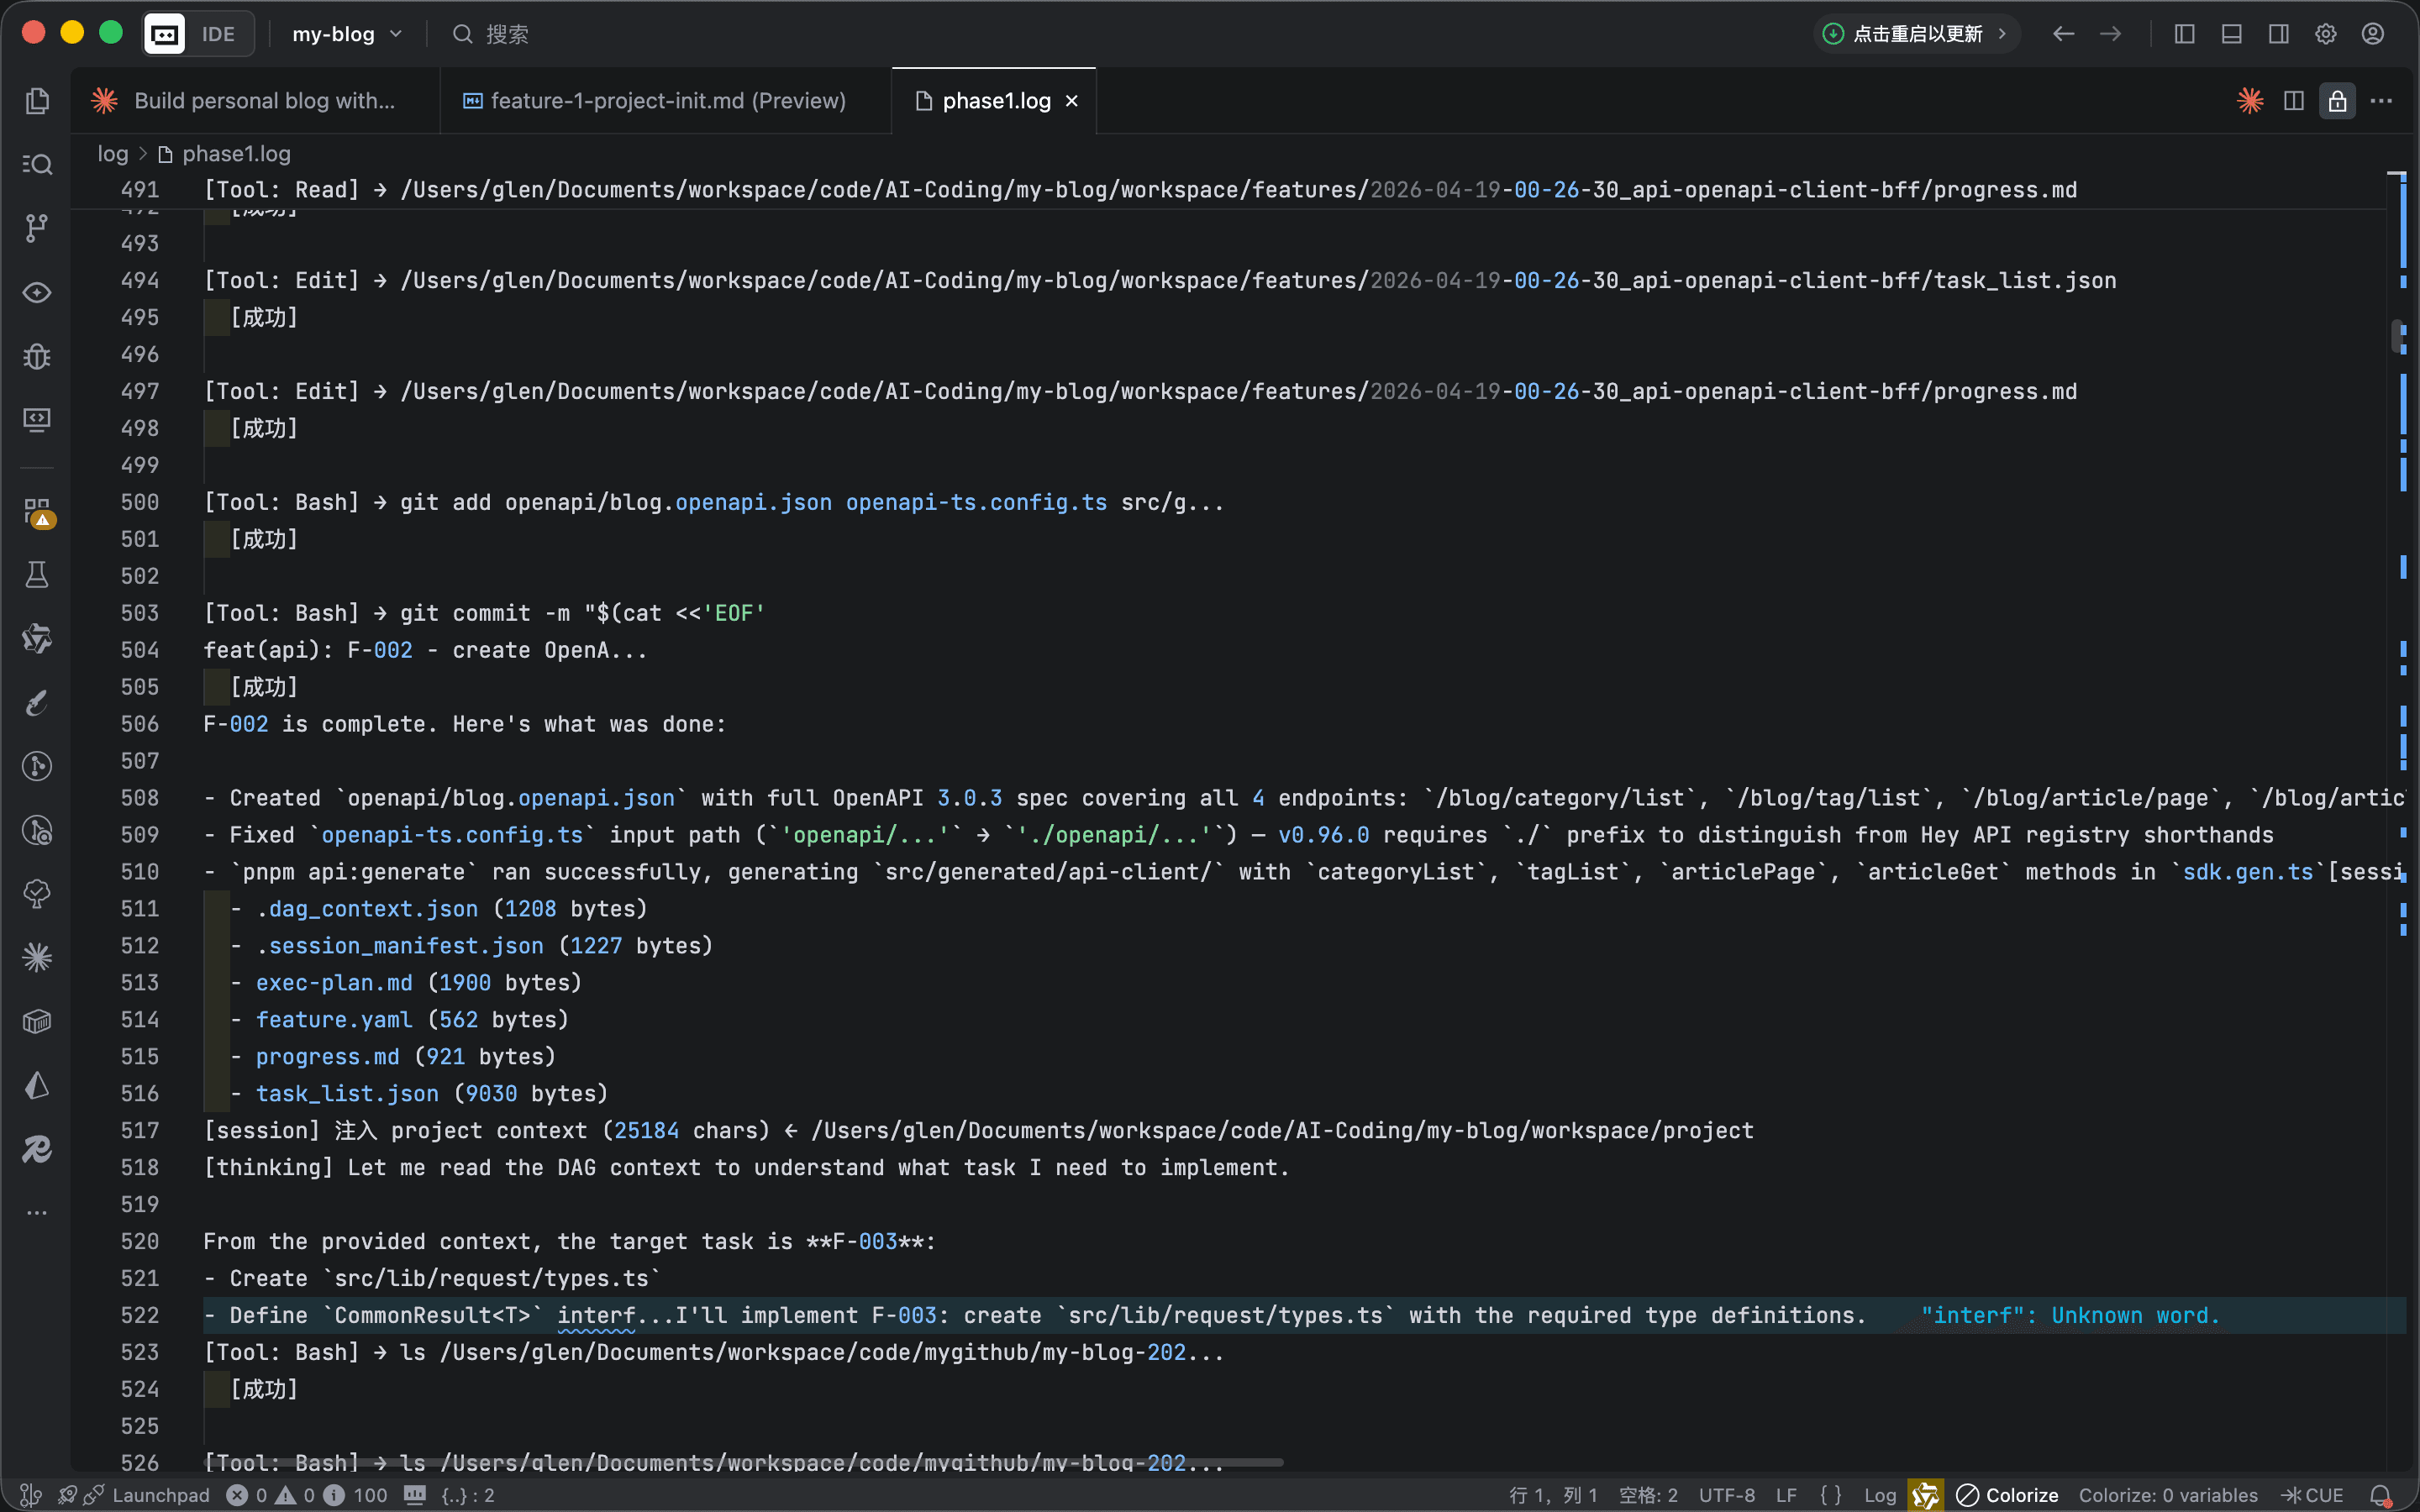Image resolution: width=2420 pixels, height=1512 pixels.
Task: Open the Prisma triangle icon in activity bar
Action: 37,1086
